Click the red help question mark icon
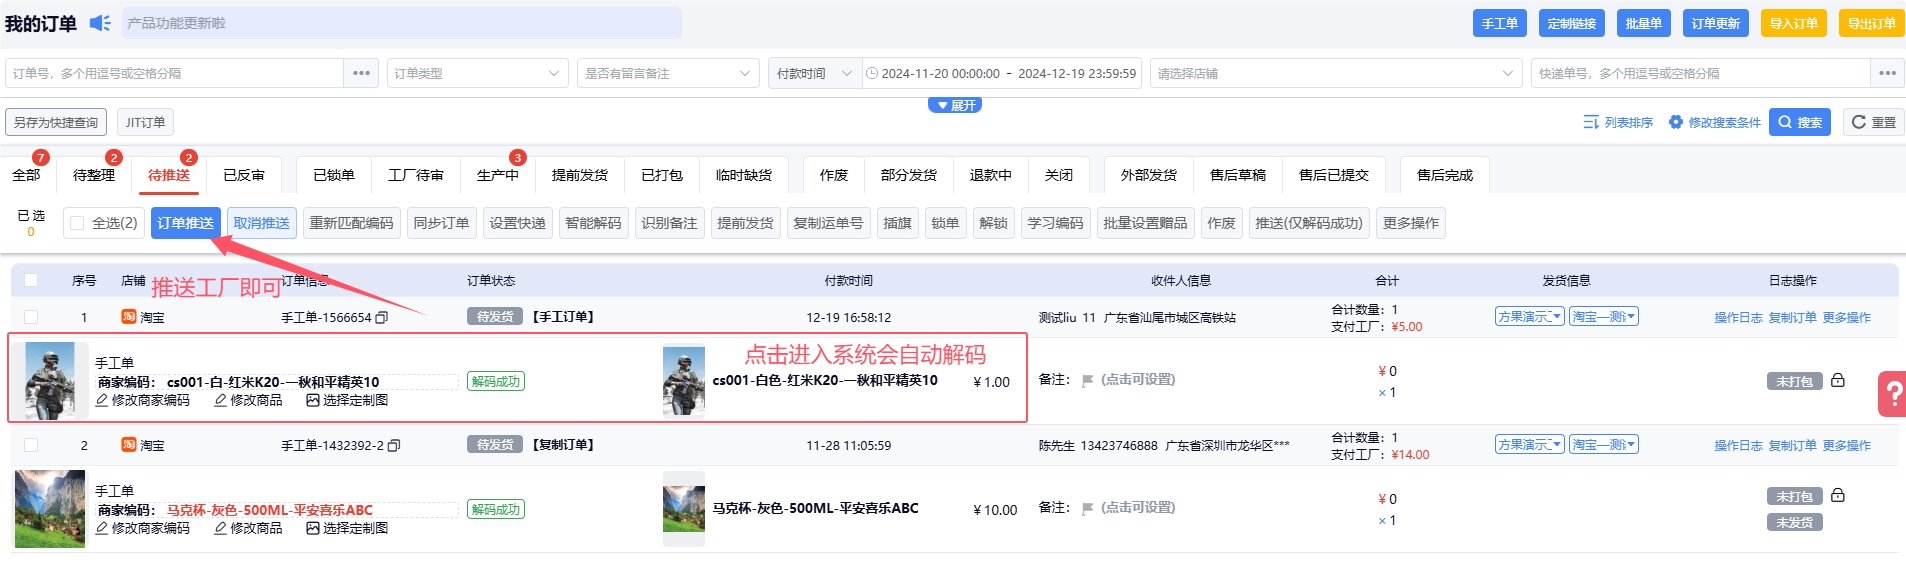The image size is (1906, 580). point(1892,394)
